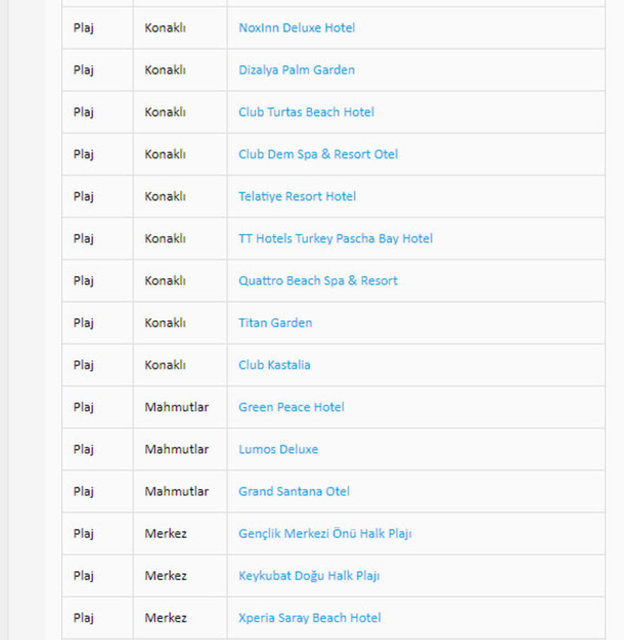Select the Plaj cell in NoxInn row
The height and width of the screenshot is (640, 624).
[x=83, y=28]
